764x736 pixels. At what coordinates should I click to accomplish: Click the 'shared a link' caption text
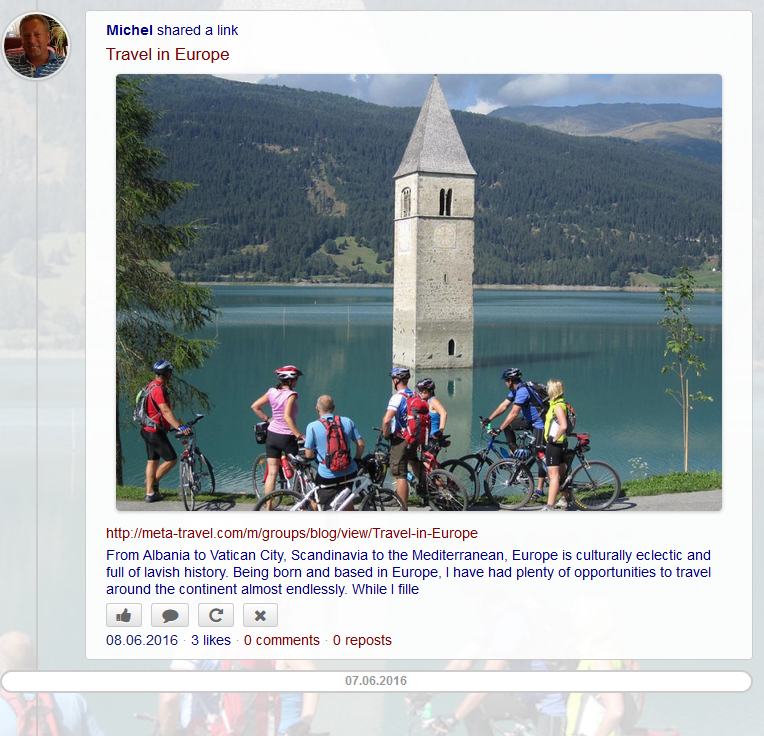(197, 30)
